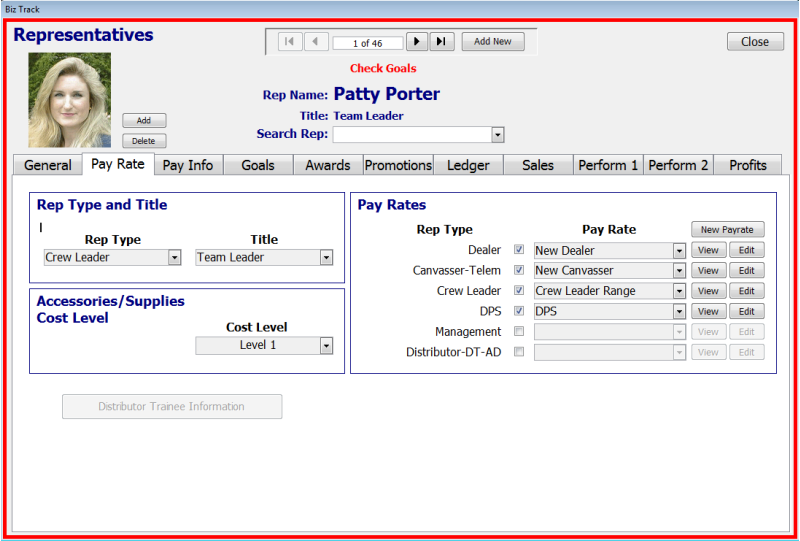The image size is (800, 541).
Task: Edit the DPS pay rate
Action: click(746, 311)
